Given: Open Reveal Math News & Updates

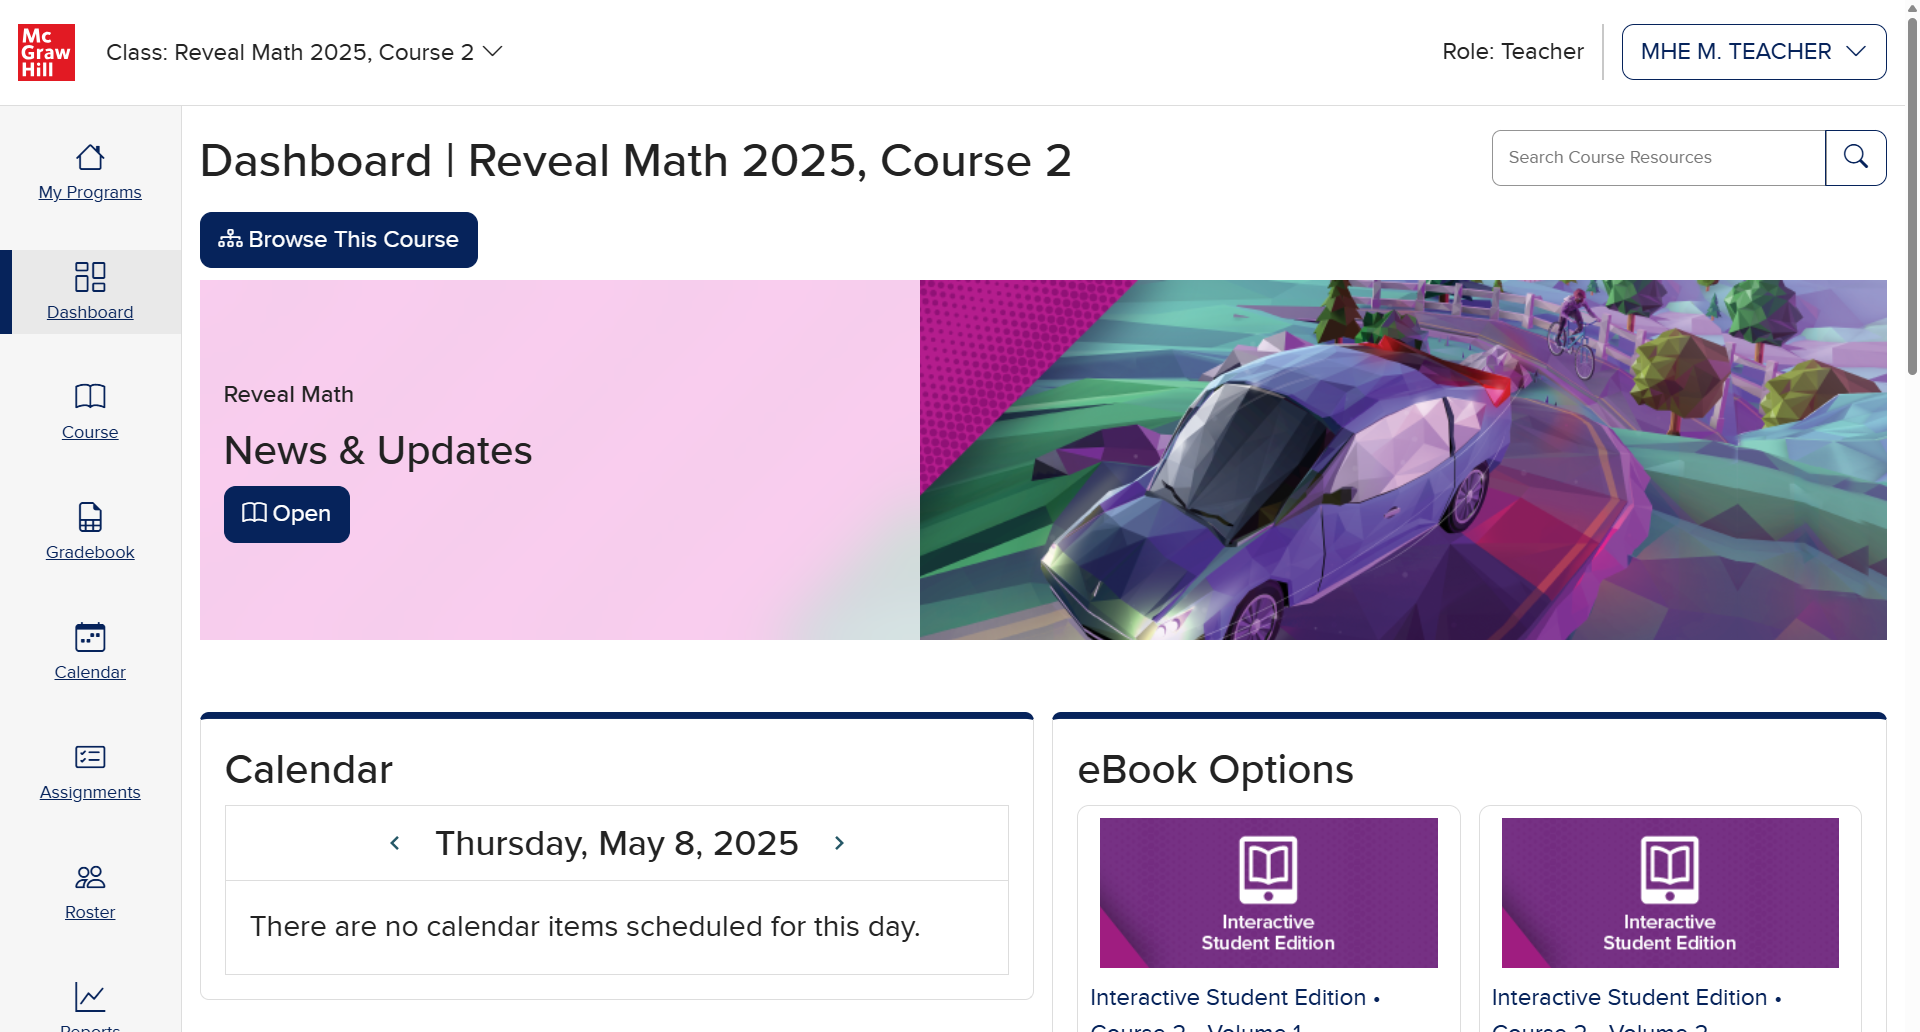Looking at the screenshot, I should click(287, 514).
